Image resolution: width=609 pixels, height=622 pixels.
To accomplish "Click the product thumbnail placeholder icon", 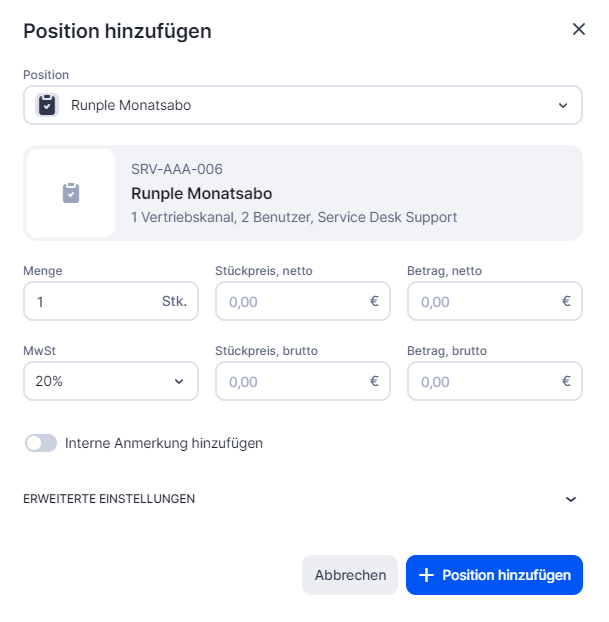I will tap(71, 193).
